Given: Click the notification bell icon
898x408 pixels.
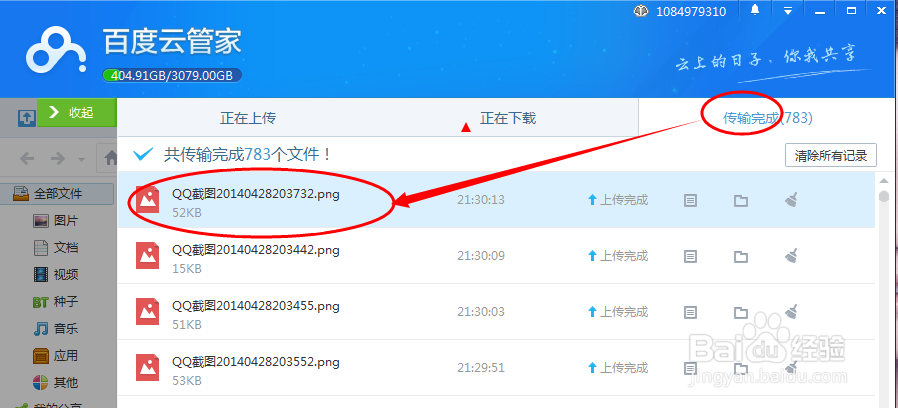Looking at the screenshot, I should coord(755,10).
